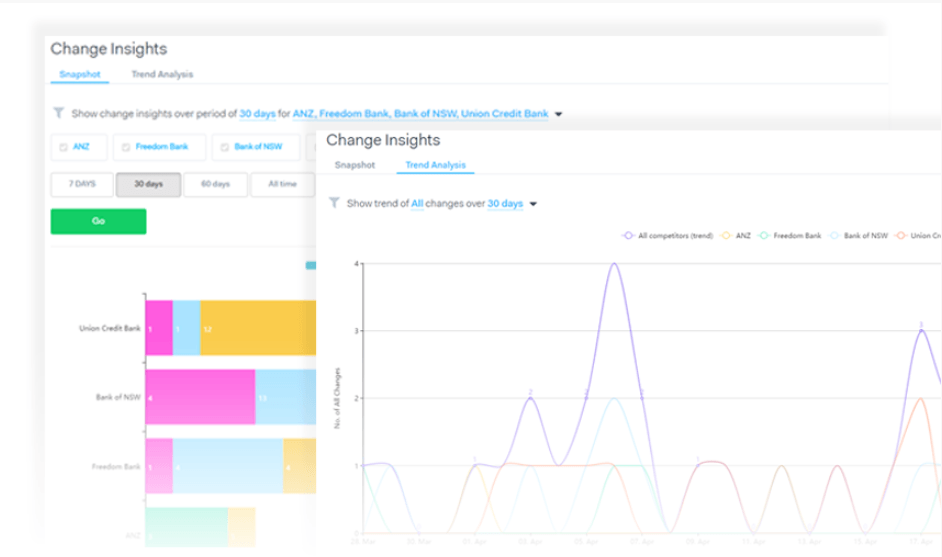
Task: Check the ANZ checkbox
Action: (63, 147)
